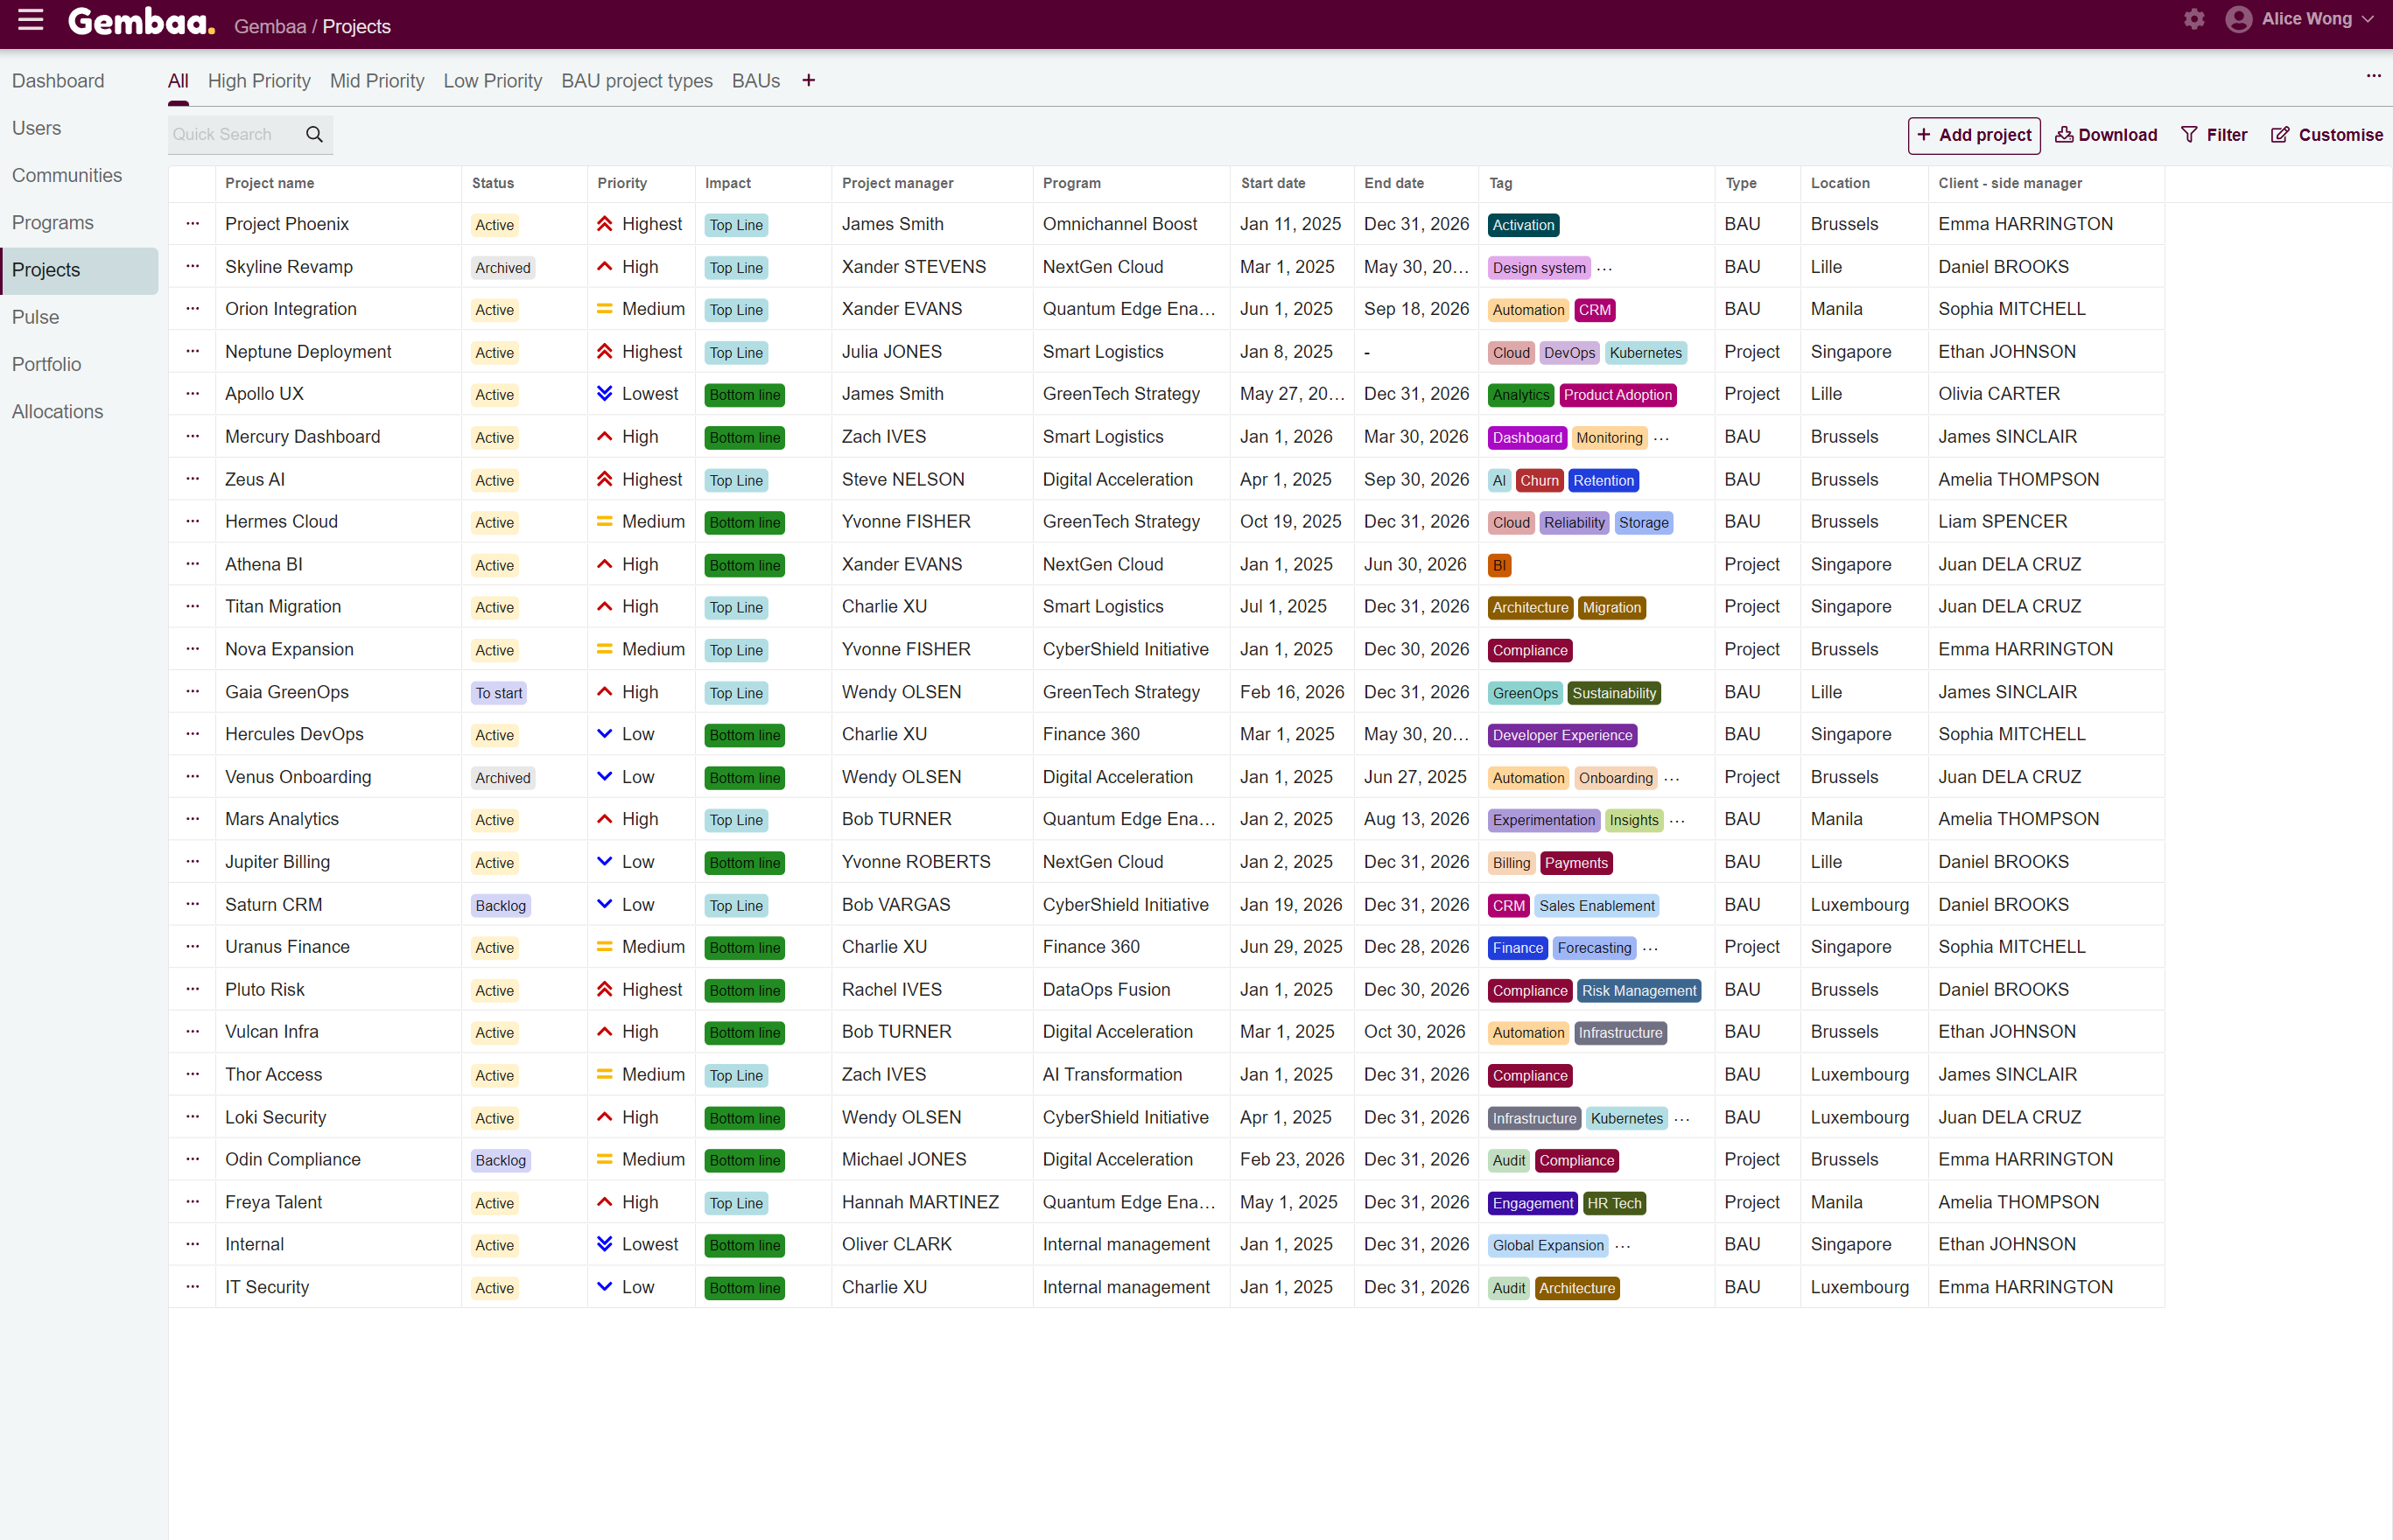Switch to High Priority tab

259,81
